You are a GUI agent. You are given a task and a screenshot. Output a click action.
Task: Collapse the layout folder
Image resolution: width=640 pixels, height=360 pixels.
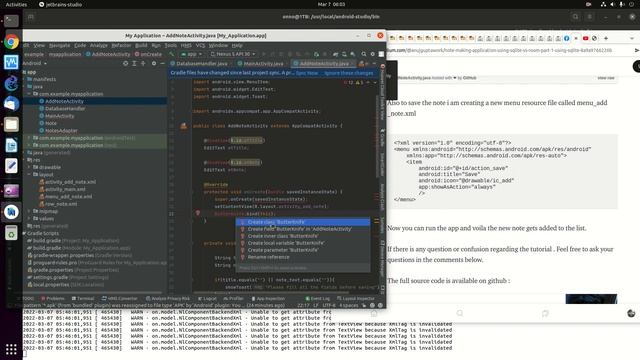pos(29,175)
